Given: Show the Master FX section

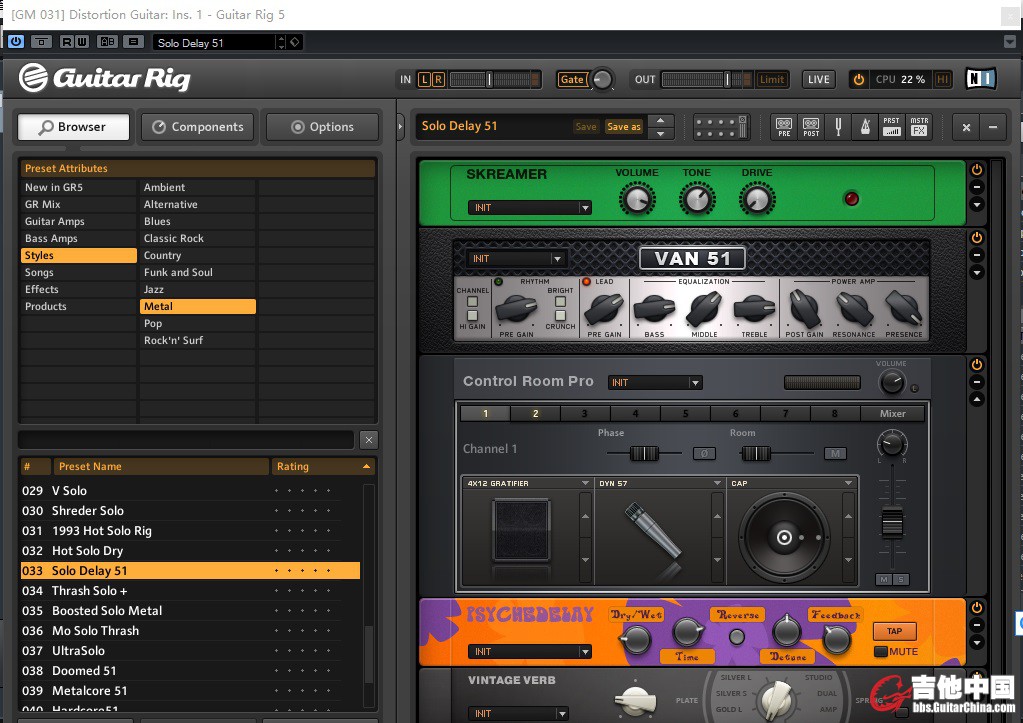Looking at the screenshot, I should [x=919, y=126].
